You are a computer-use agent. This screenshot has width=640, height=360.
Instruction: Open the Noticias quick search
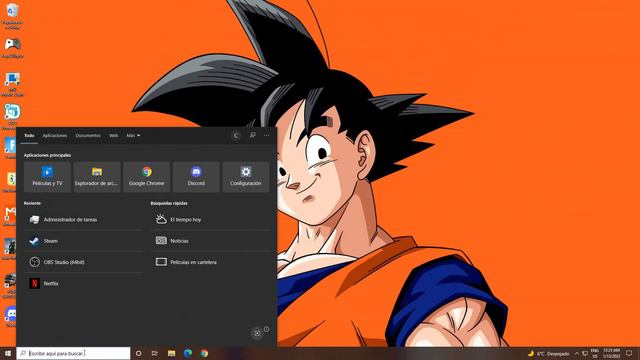(211, 241)
